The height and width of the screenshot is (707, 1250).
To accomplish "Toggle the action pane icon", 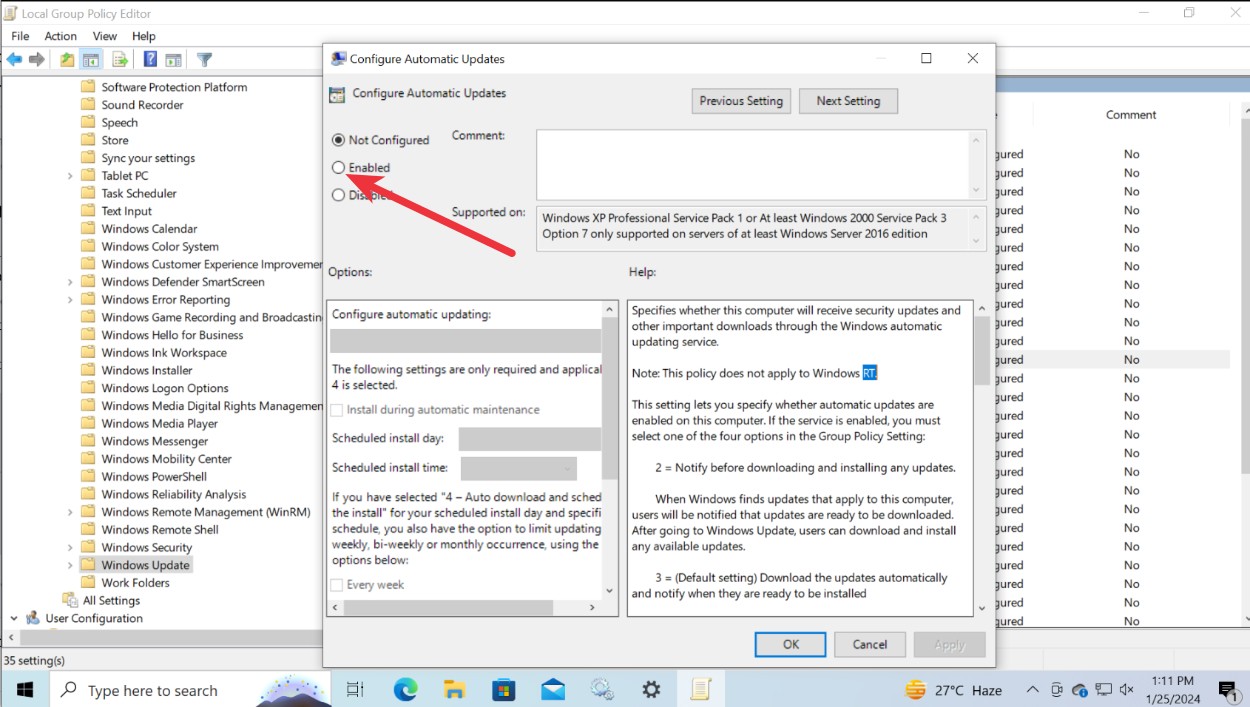I will point(174,59).
